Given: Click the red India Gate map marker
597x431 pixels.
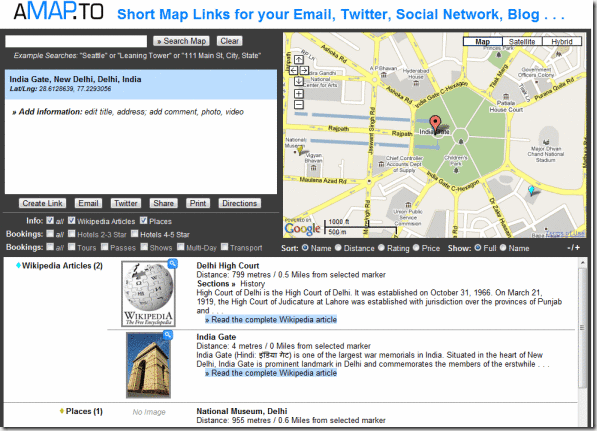Looking at the screenshot, I should (435, 125).
